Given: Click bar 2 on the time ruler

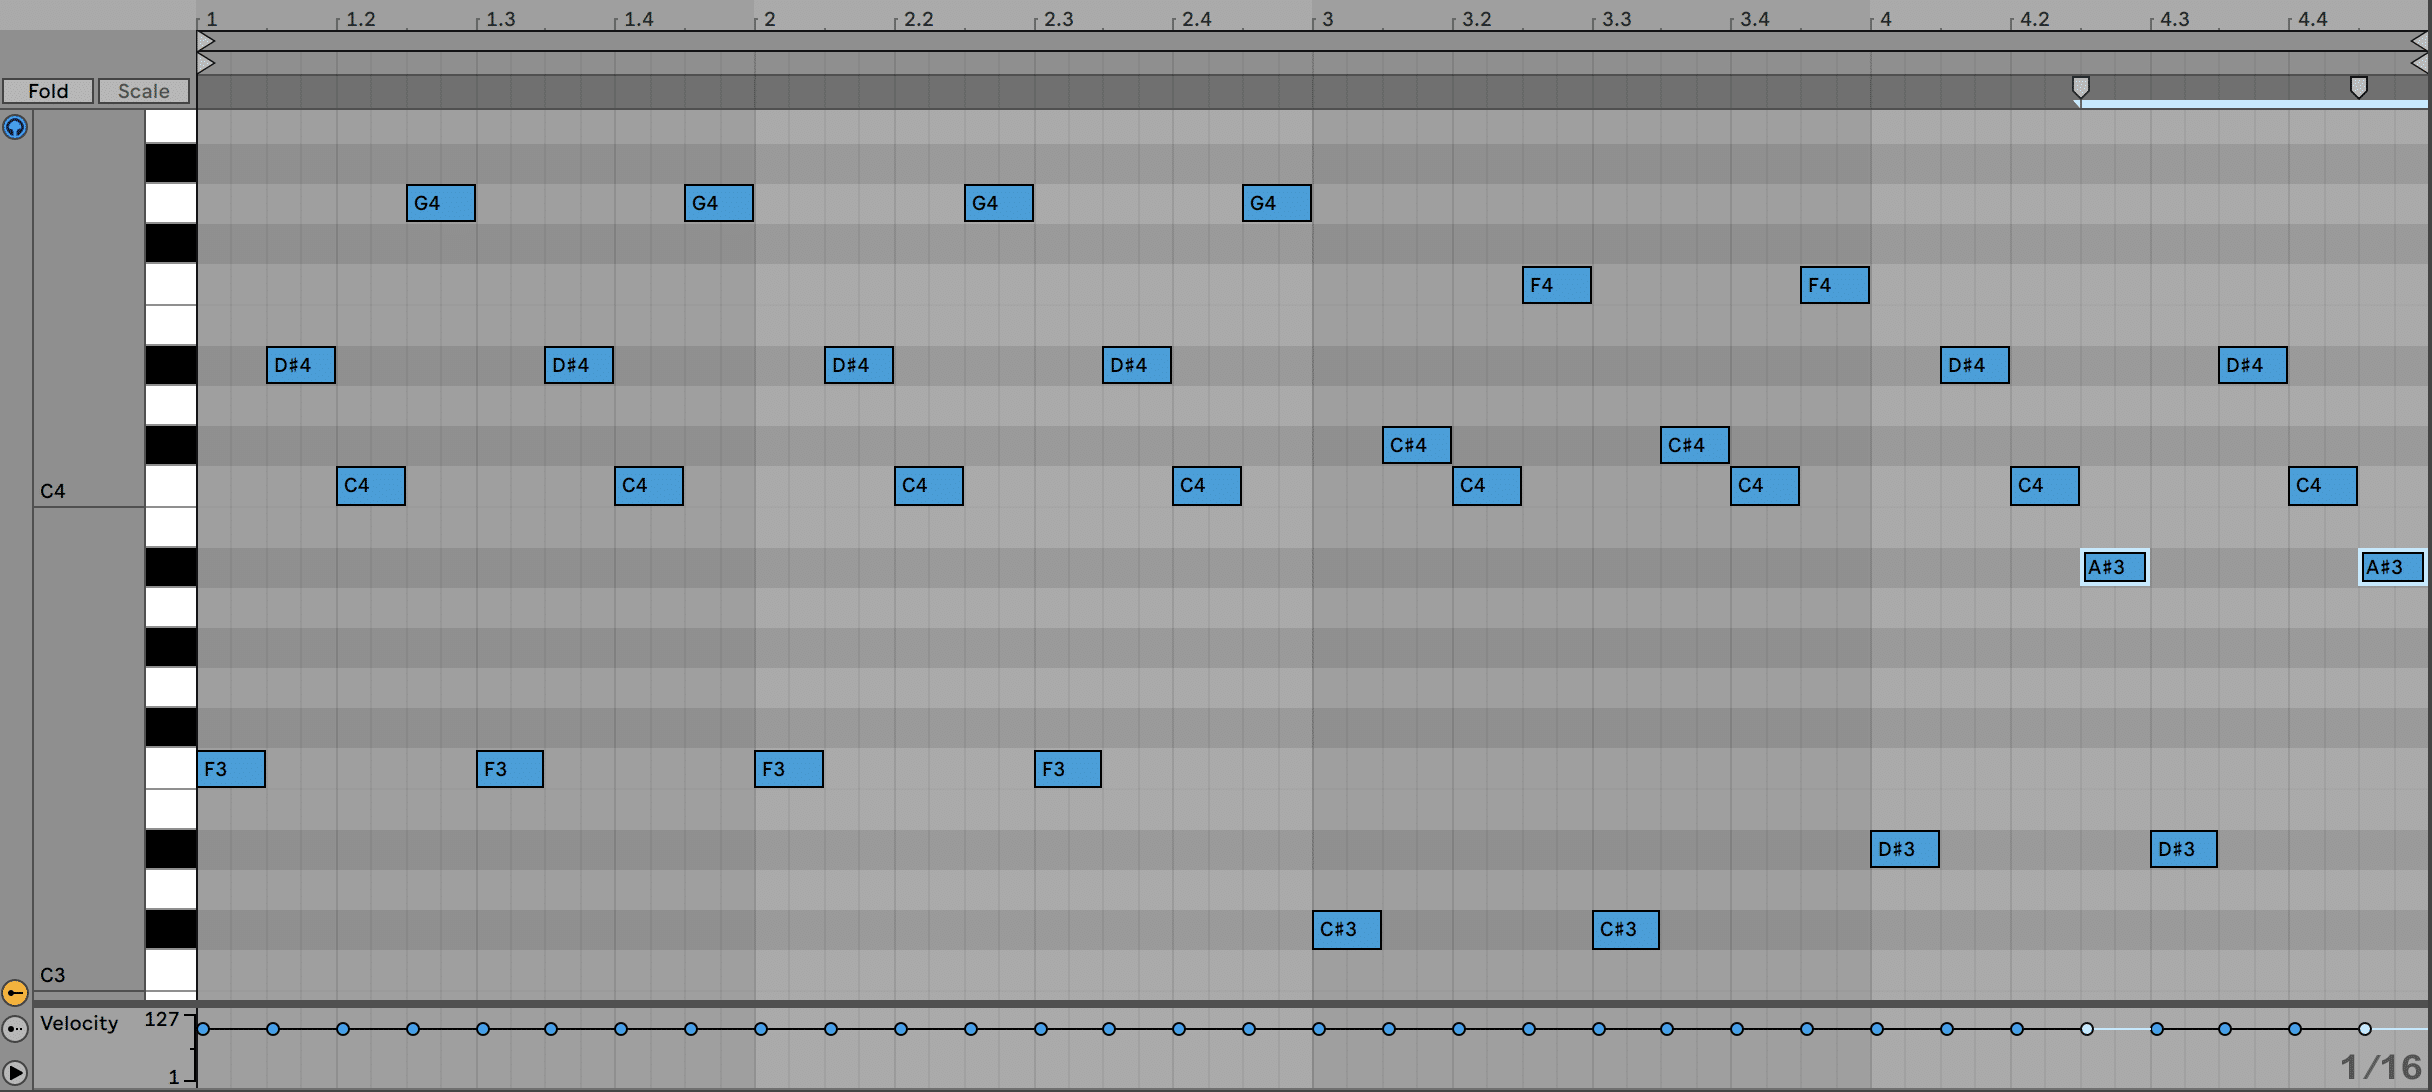Looking at the screenshot, I should 769,19.
